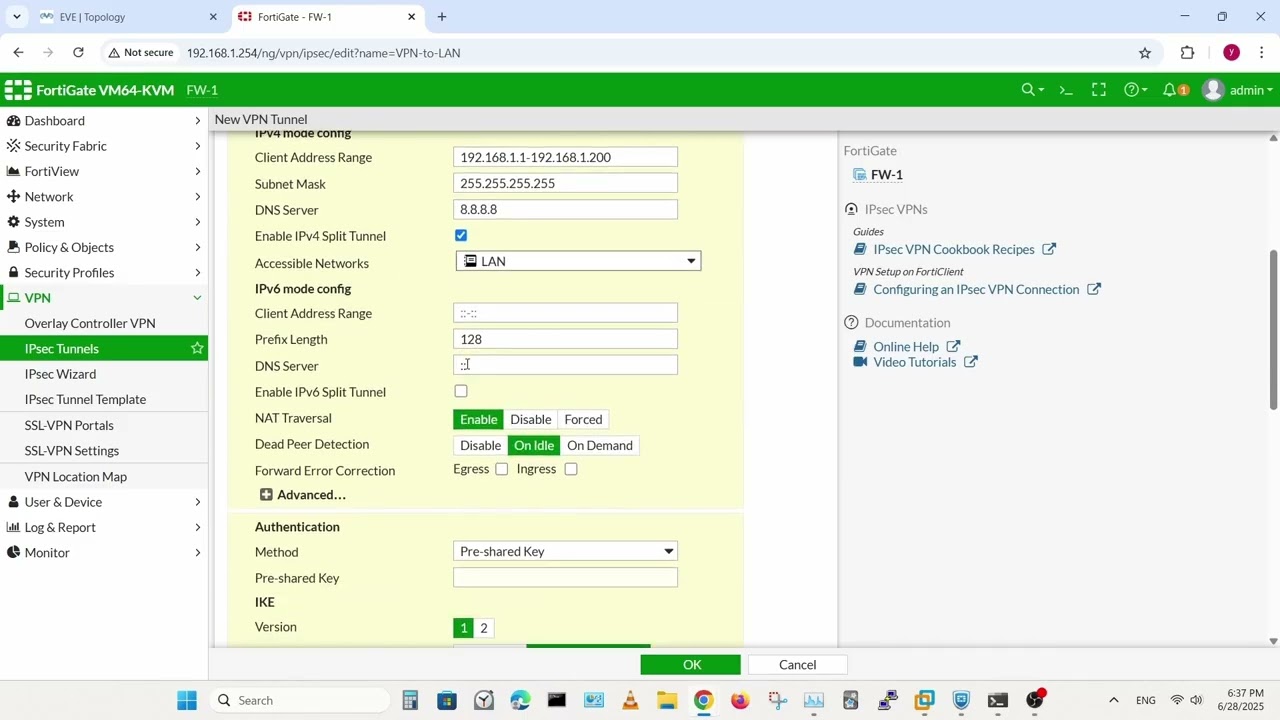Screen dimensions: 1280x720
Task: Click the external link icon beside Video Tutorials
Action: (971, 362)
